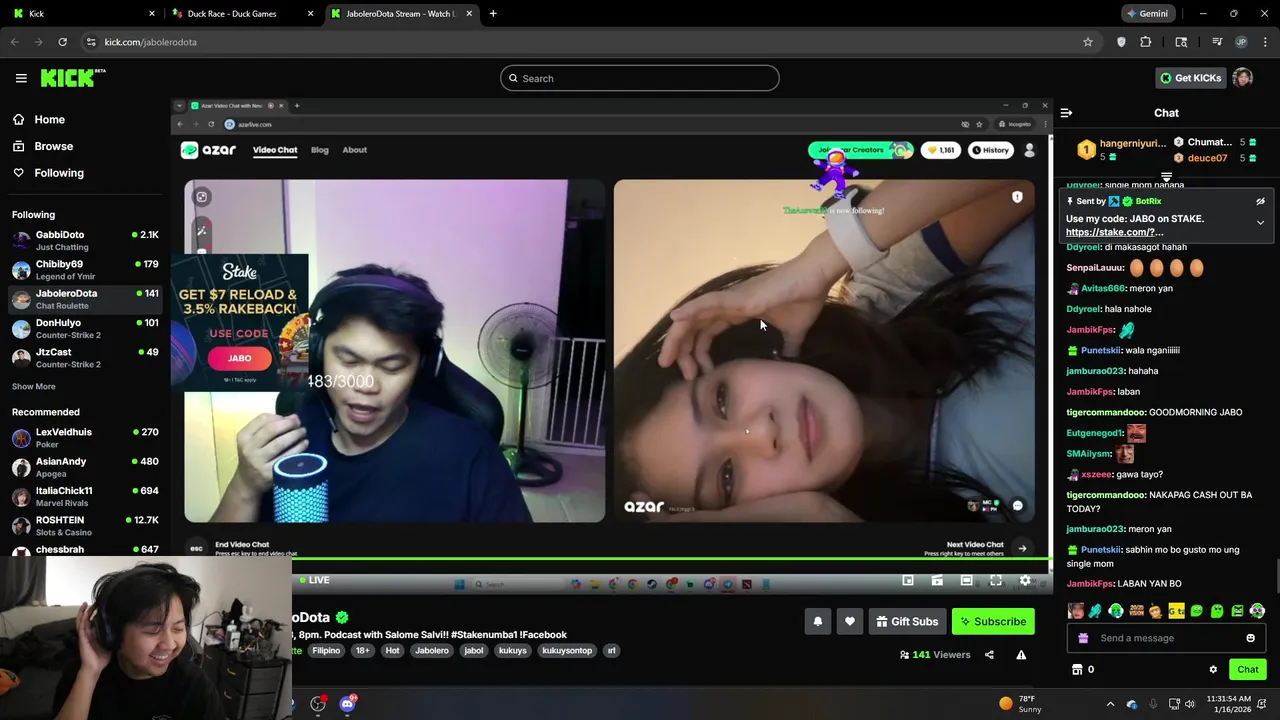Toggle stream notification bell
This screenshot has width=1280, height=720.
817,622
